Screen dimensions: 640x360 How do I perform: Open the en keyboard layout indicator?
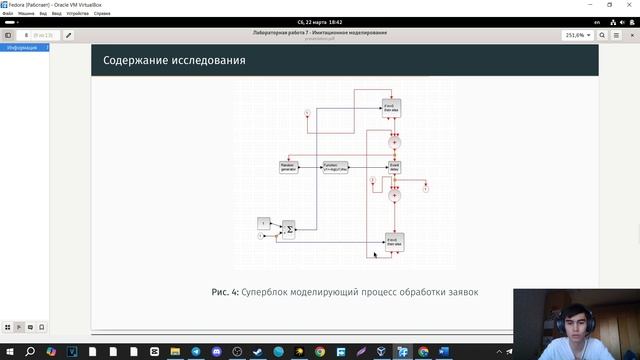point(597,22)
